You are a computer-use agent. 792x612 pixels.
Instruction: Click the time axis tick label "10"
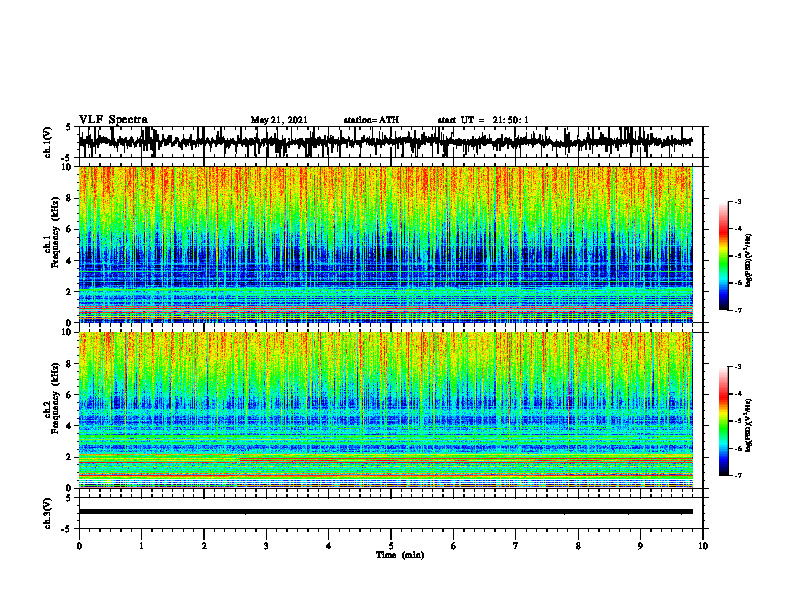tap(703, 546)
